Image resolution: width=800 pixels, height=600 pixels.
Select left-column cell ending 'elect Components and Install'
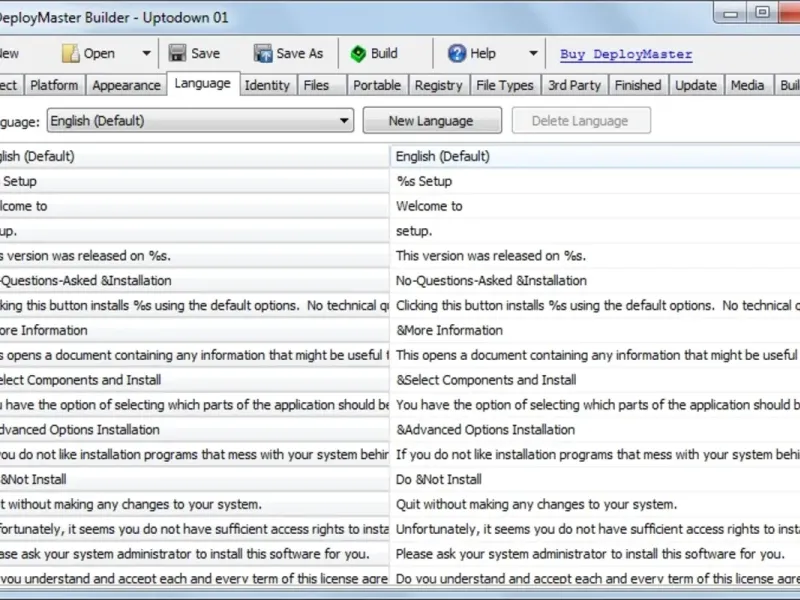coord(194,380)
